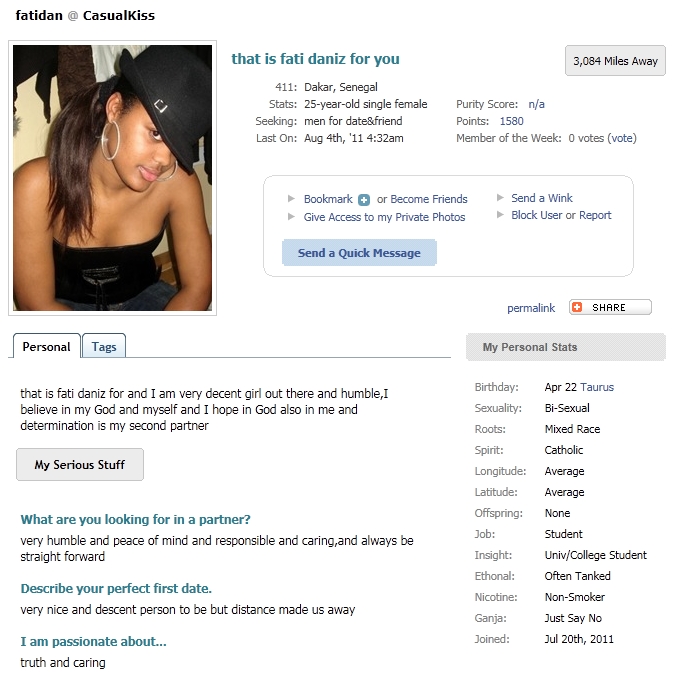Screen dimensions: 673x675
Task: Click the Report link
Action: coord(595,215)
